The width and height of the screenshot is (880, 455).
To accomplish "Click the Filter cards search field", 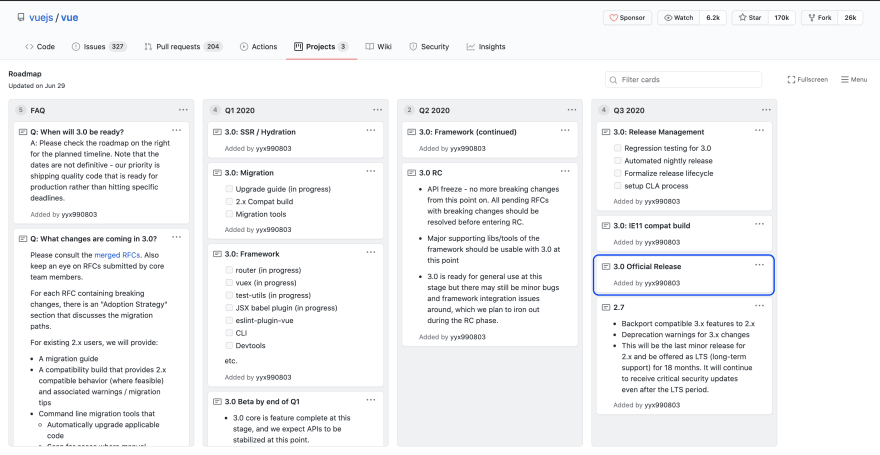I will click(689, 79).
